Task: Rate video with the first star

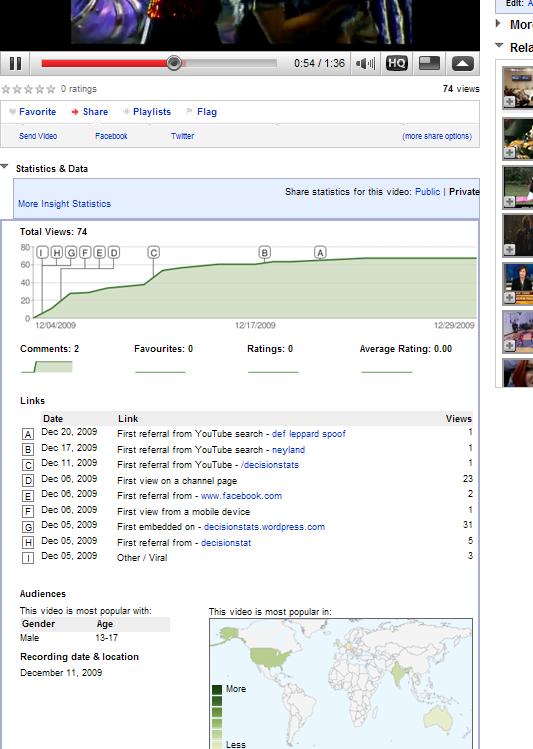Action: point(6,89)
